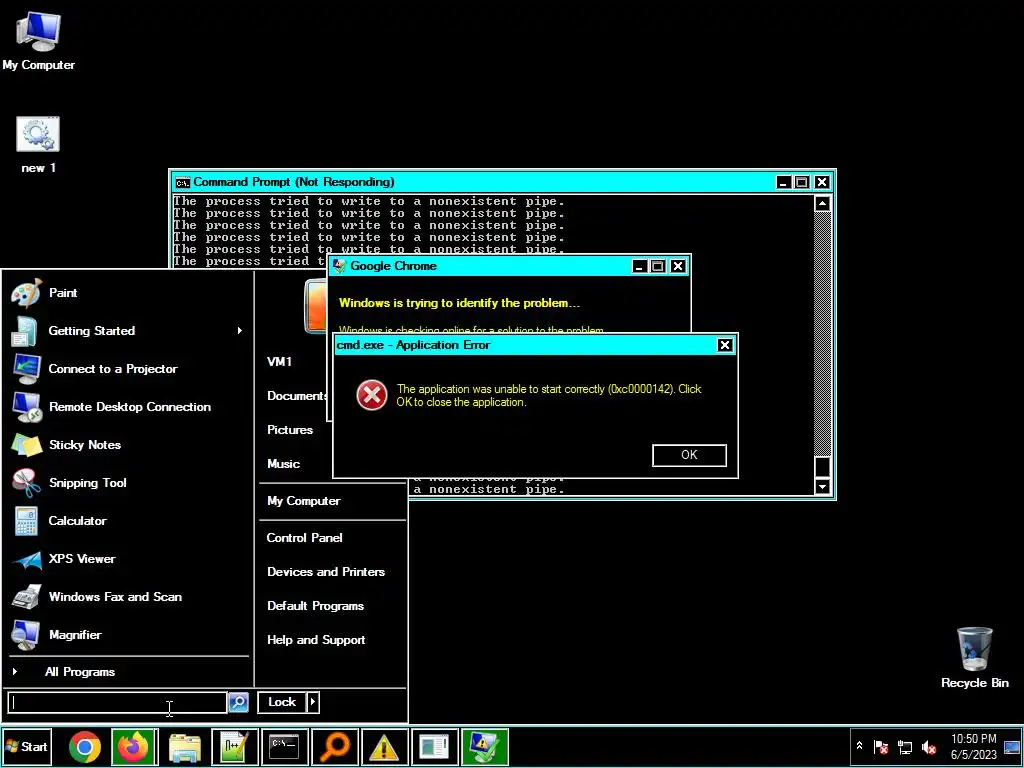
Task: Click the Start menu search box
Action: click(x=118, y=703)
